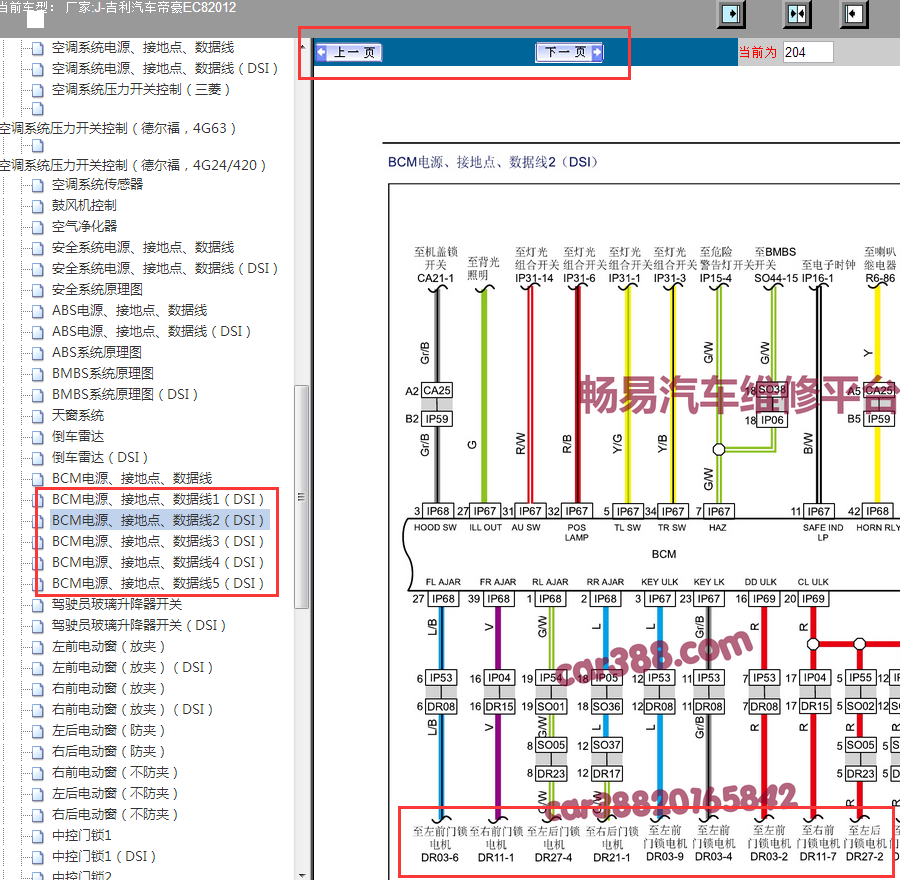Click the tree panel vertical scrollbar thumb
This screenshot has height=880, width=900.
(x=301, y=497)
